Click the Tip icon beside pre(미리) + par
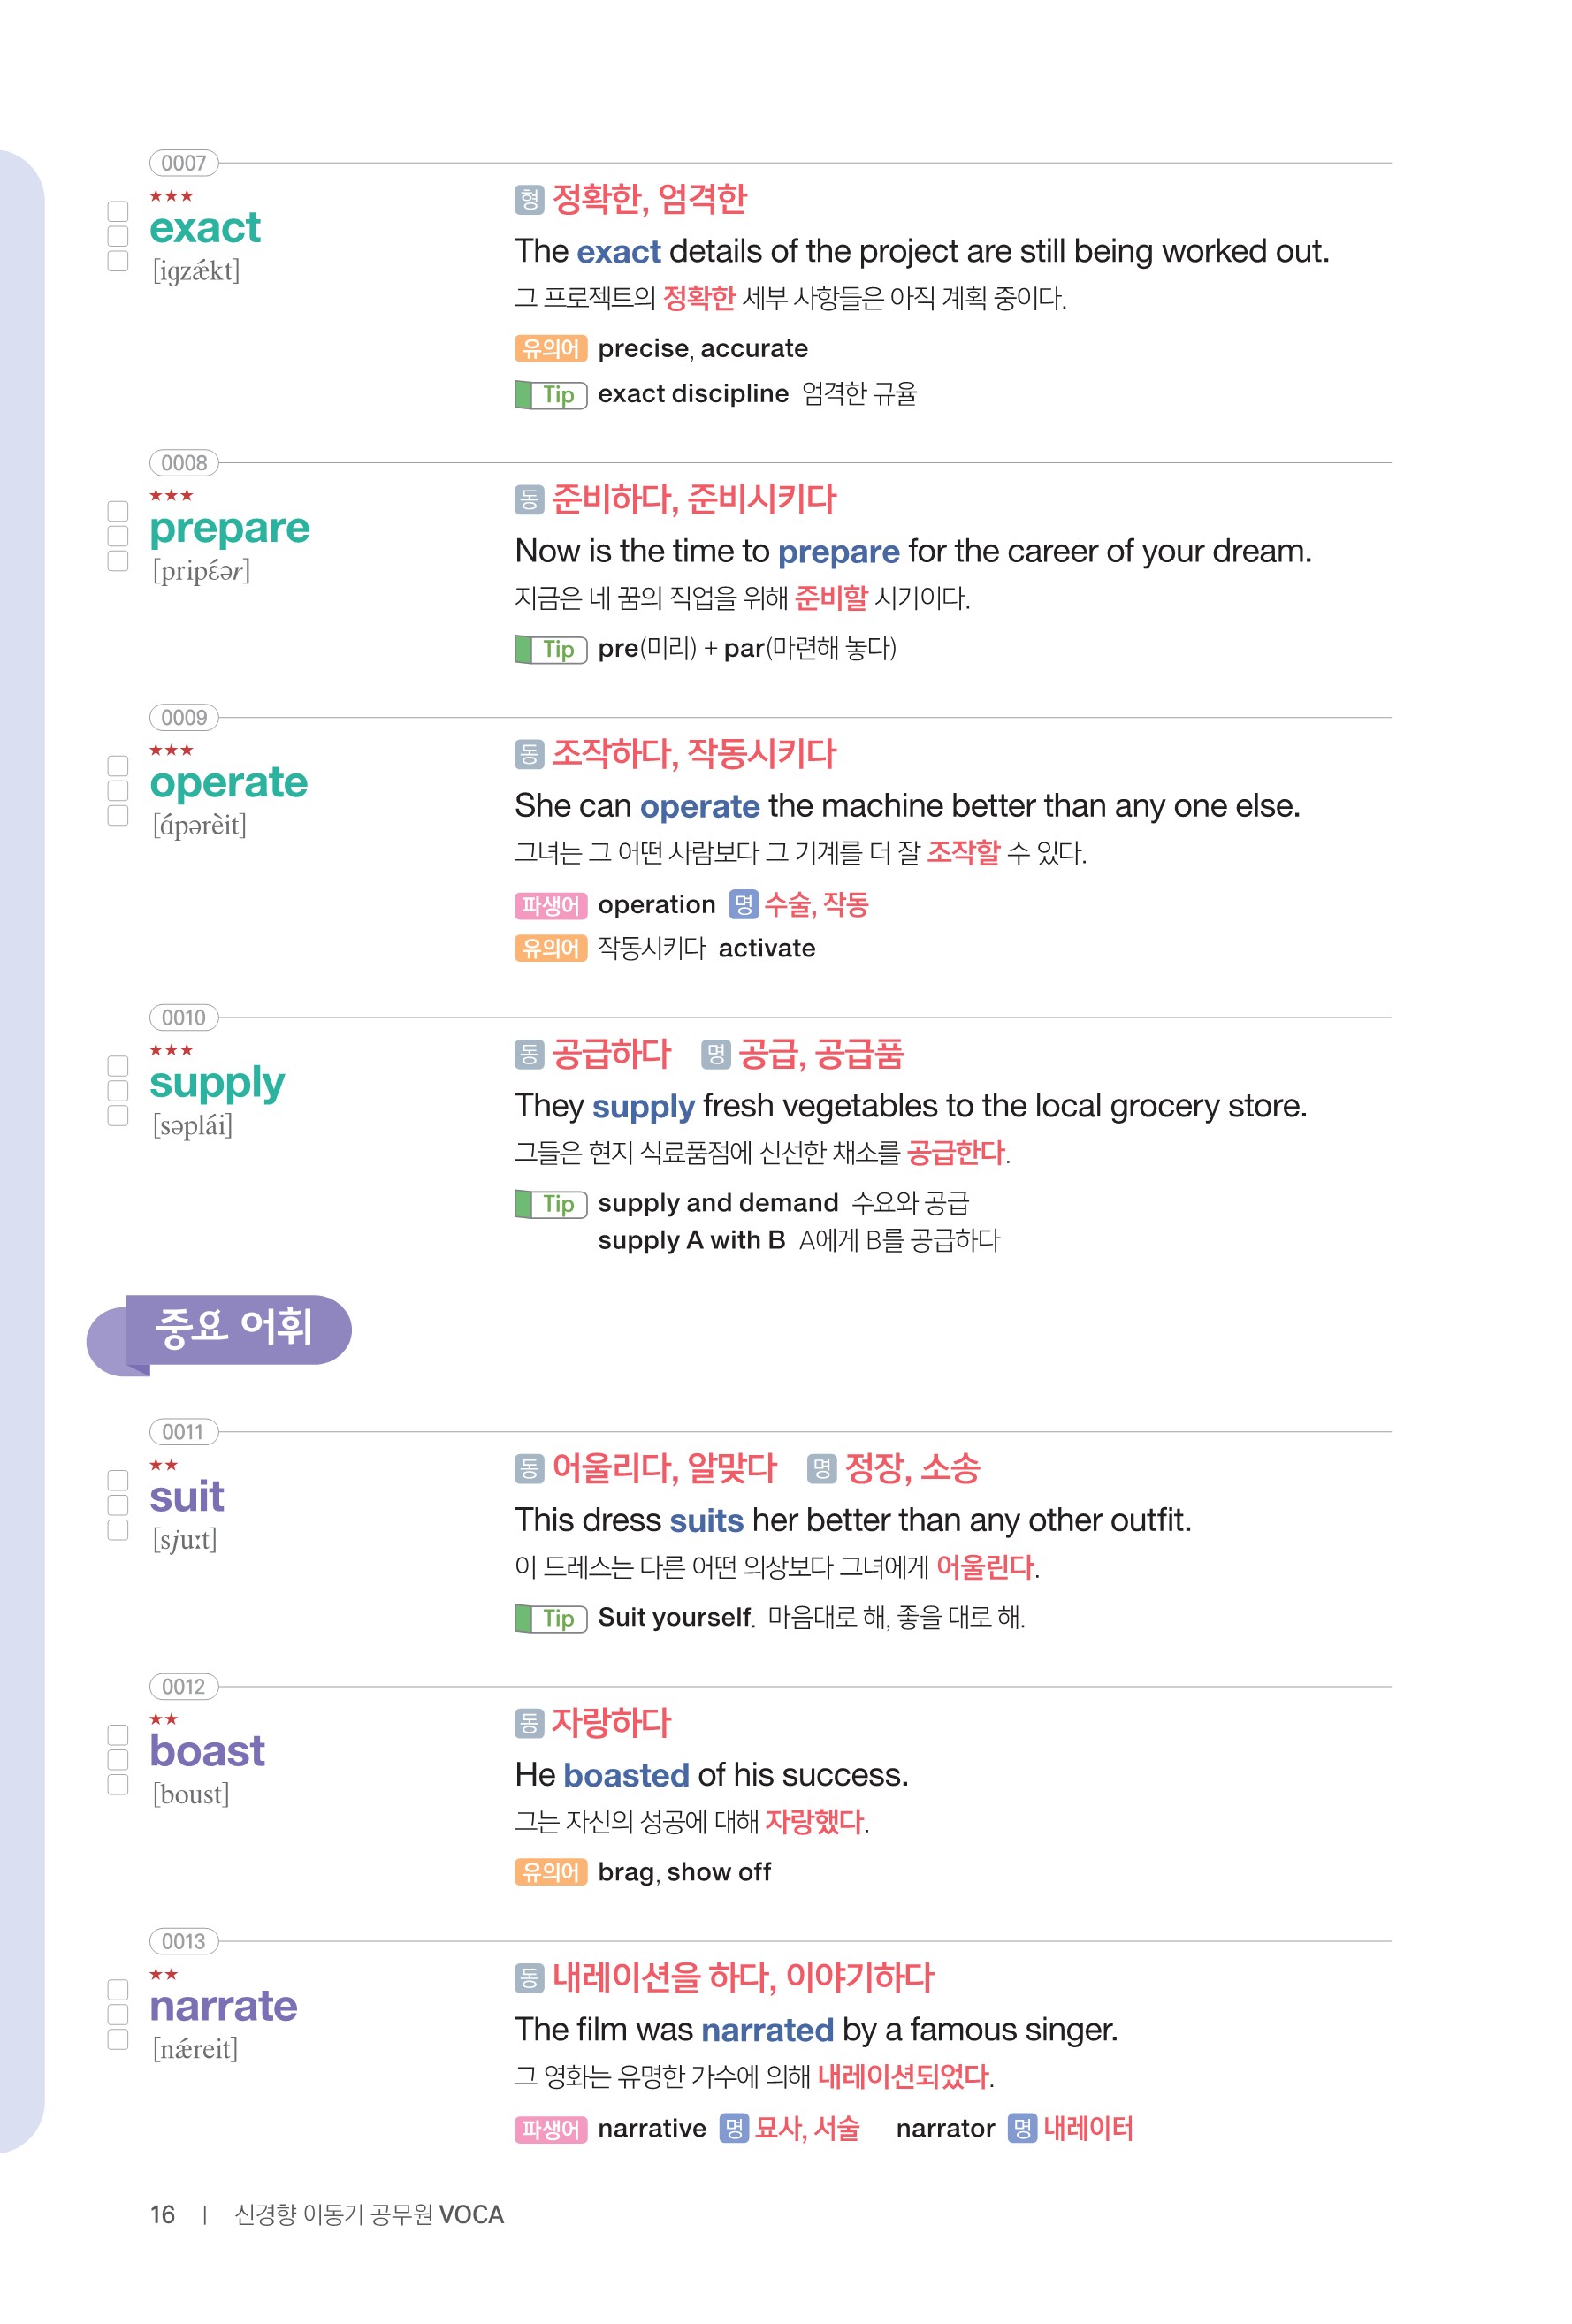This screenshot has width=1572, height=2324. [x=550, y=650]
